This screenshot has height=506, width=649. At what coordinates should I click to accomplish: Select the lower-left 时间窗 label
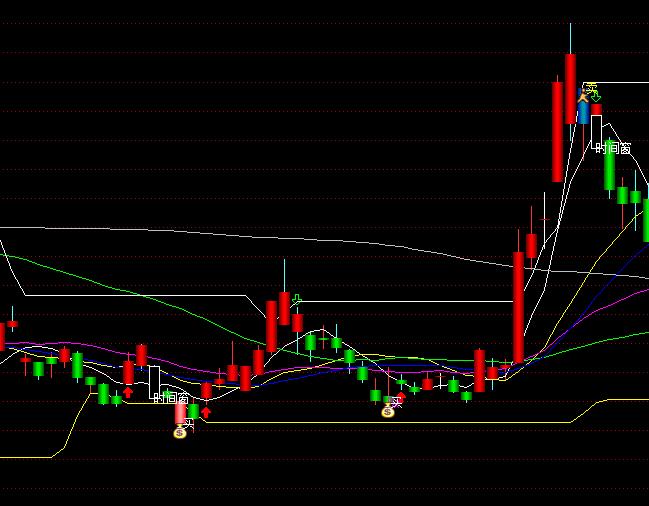(170, 398)
